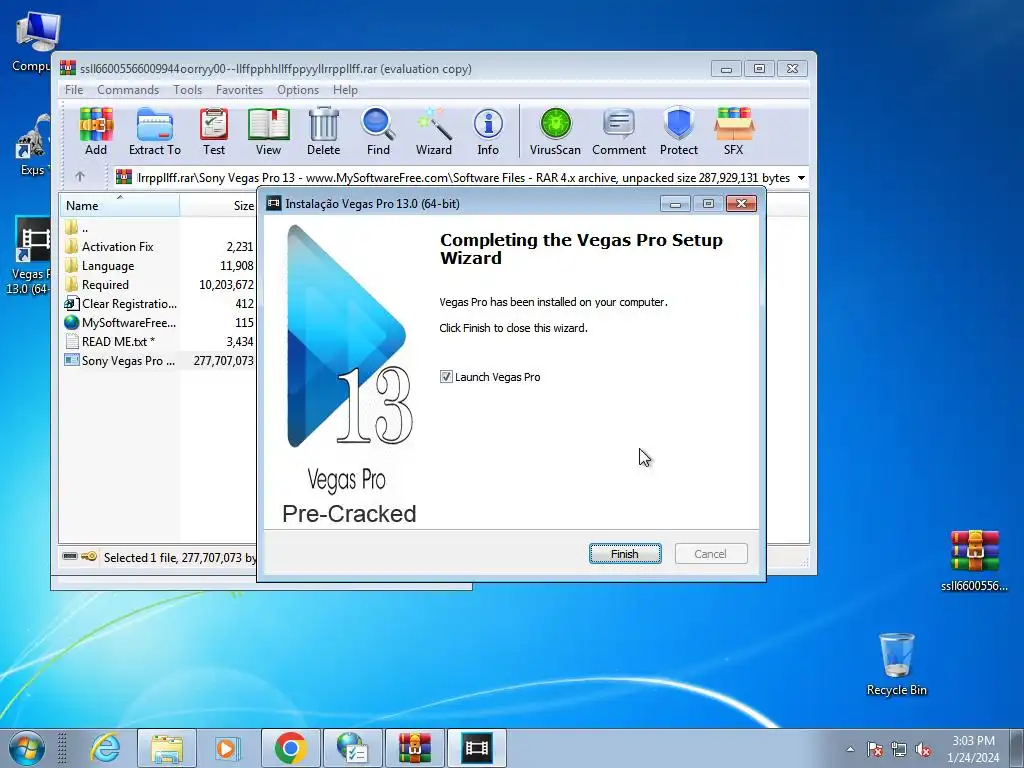Select the Language folder
Screen dimensions: 1024x768
pos(158,266)
